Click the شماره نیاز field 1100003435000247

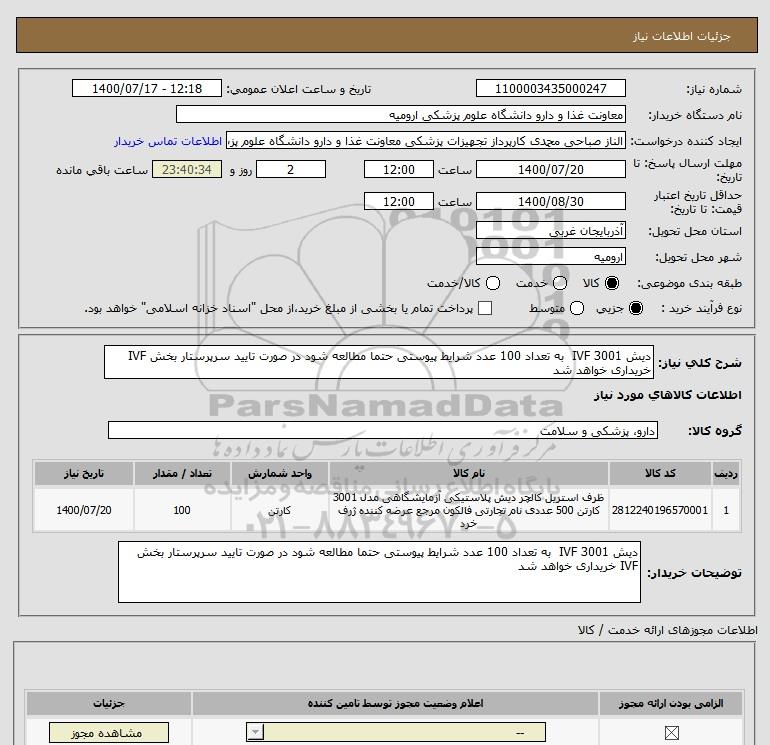click(550, 88)
